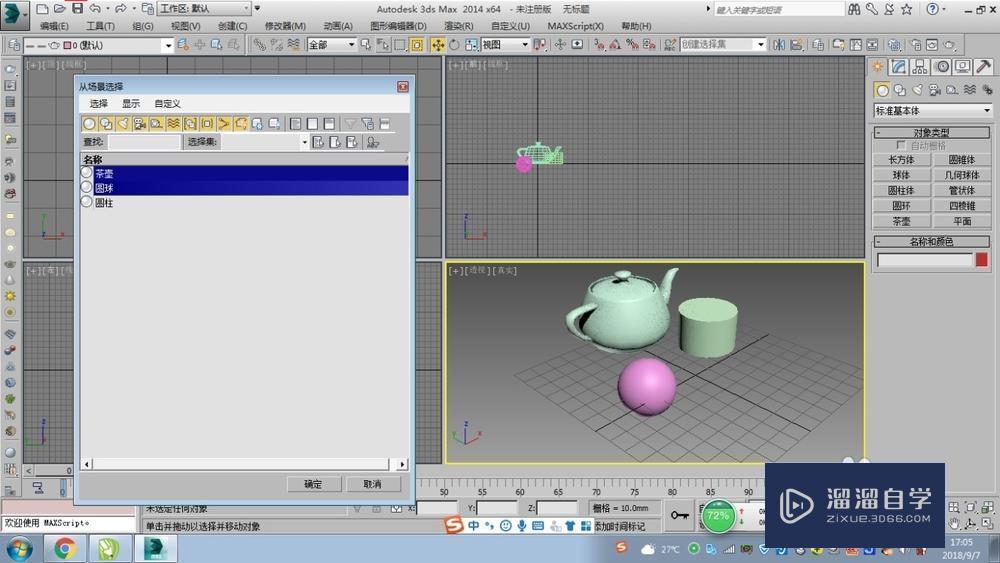This screenshot has width=1000, height=563.
Task: Switch to the Motion command panel tab
Action: (941, 67)
